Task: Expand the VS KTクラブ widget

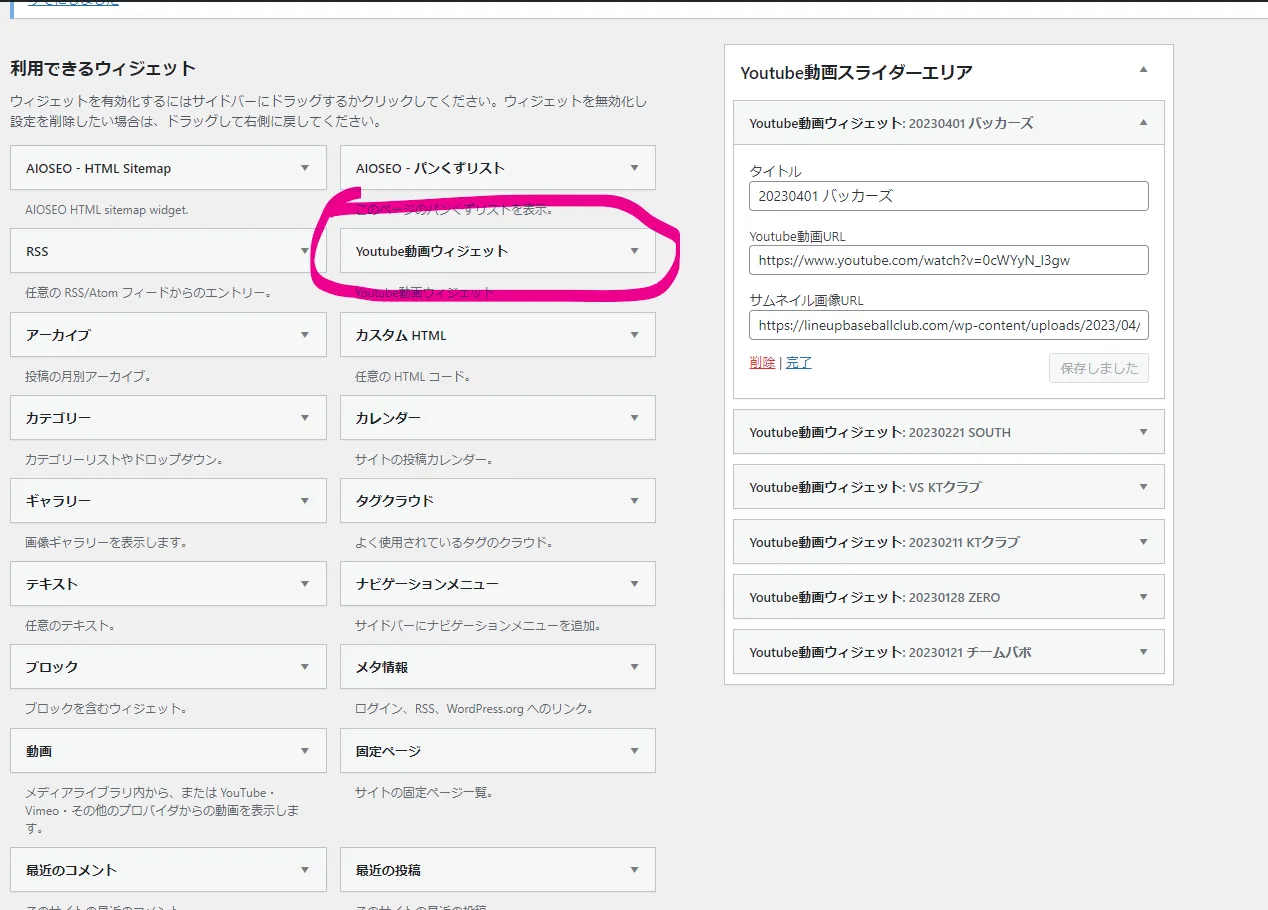Action: 1144,487
